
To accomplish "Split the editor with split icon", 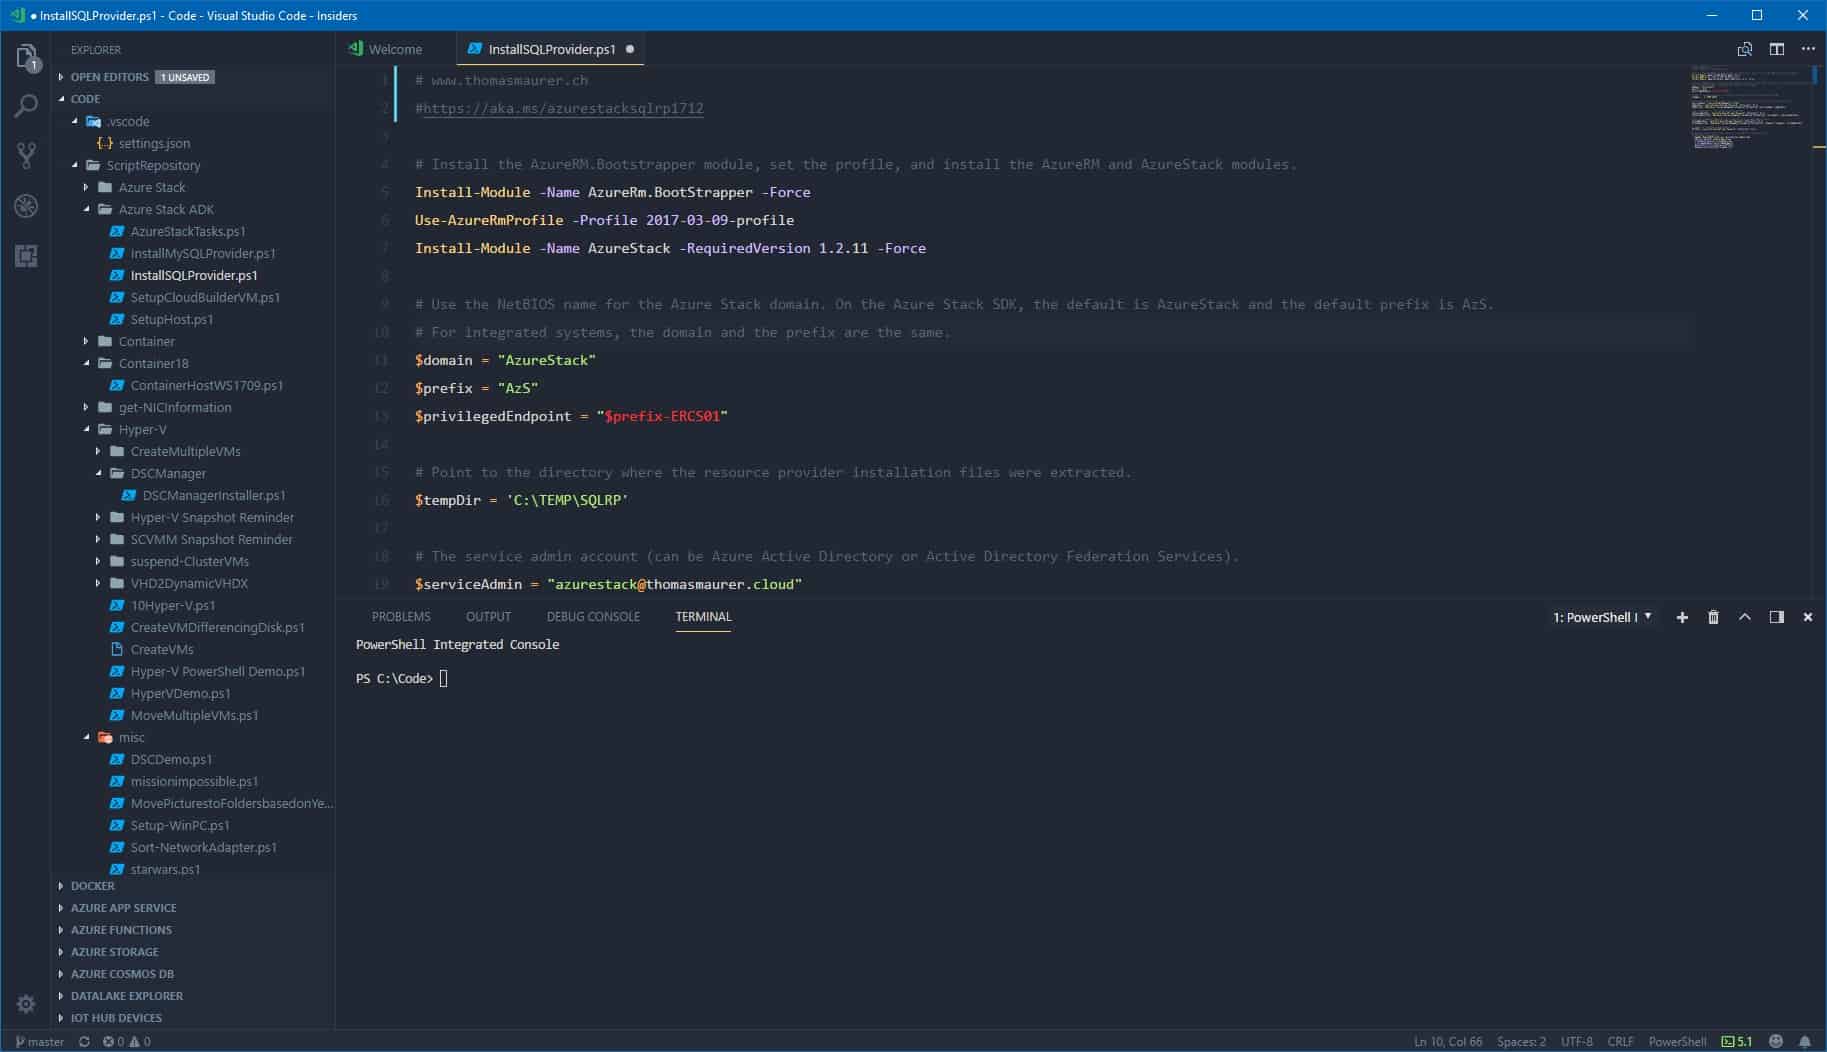I will (x=1777, y=49).
